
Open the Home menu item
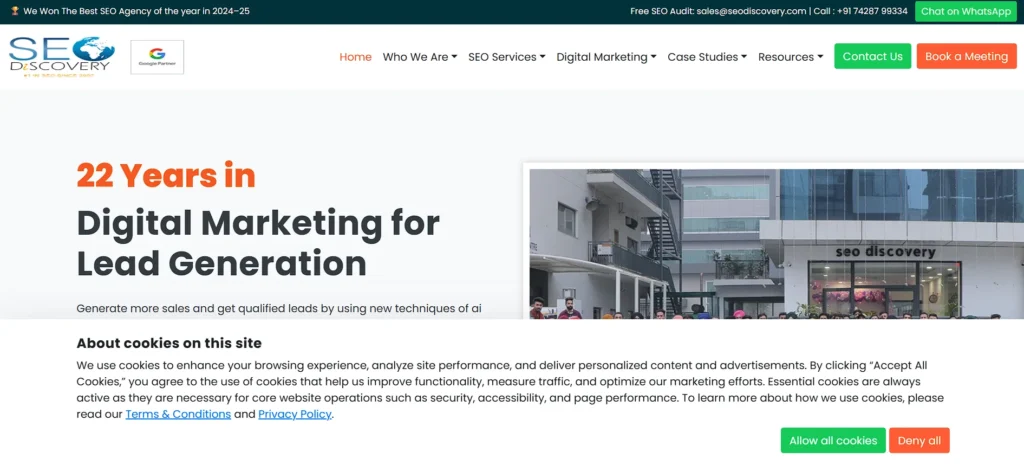355,57
